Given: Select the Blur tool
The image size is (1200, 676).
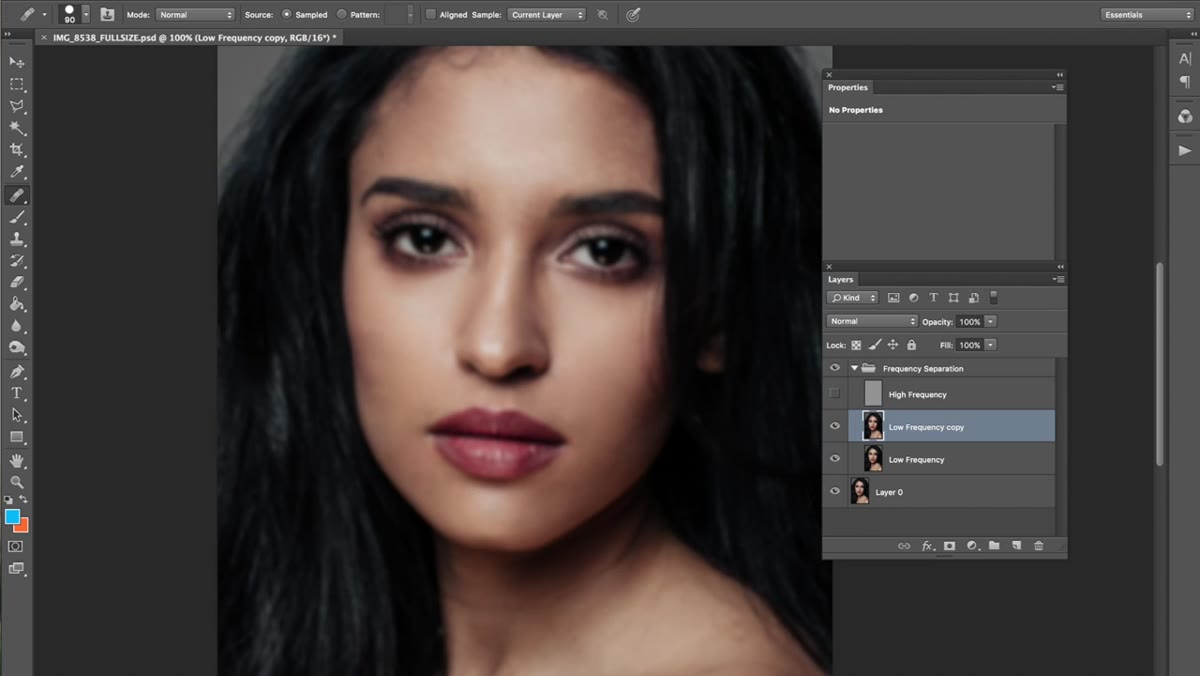Looking at the screenshot, I should point(17,326).
